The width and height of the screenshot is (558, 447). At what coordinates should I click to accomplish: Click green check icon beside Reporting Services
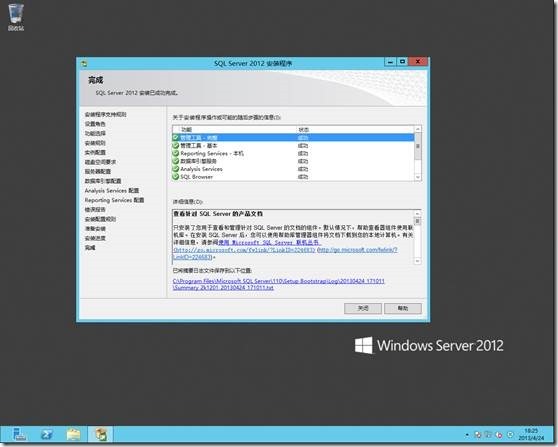tap(175, 153)
